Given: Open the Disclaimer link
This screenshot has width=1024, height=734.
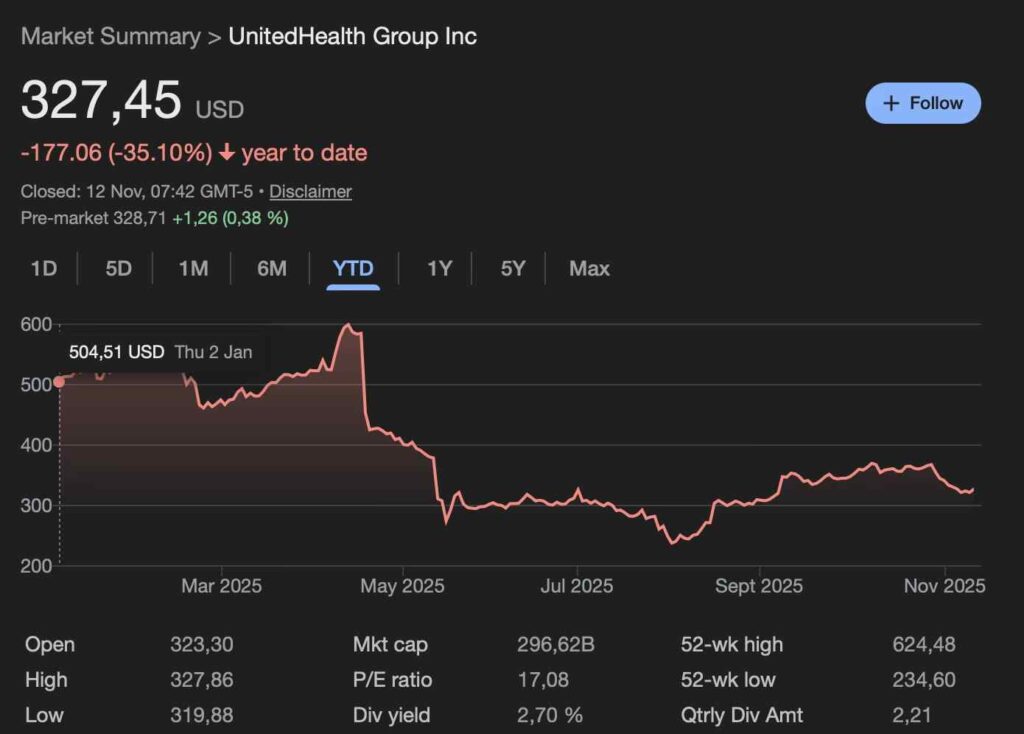Looking at the screenshot, I should click(310, 191).
